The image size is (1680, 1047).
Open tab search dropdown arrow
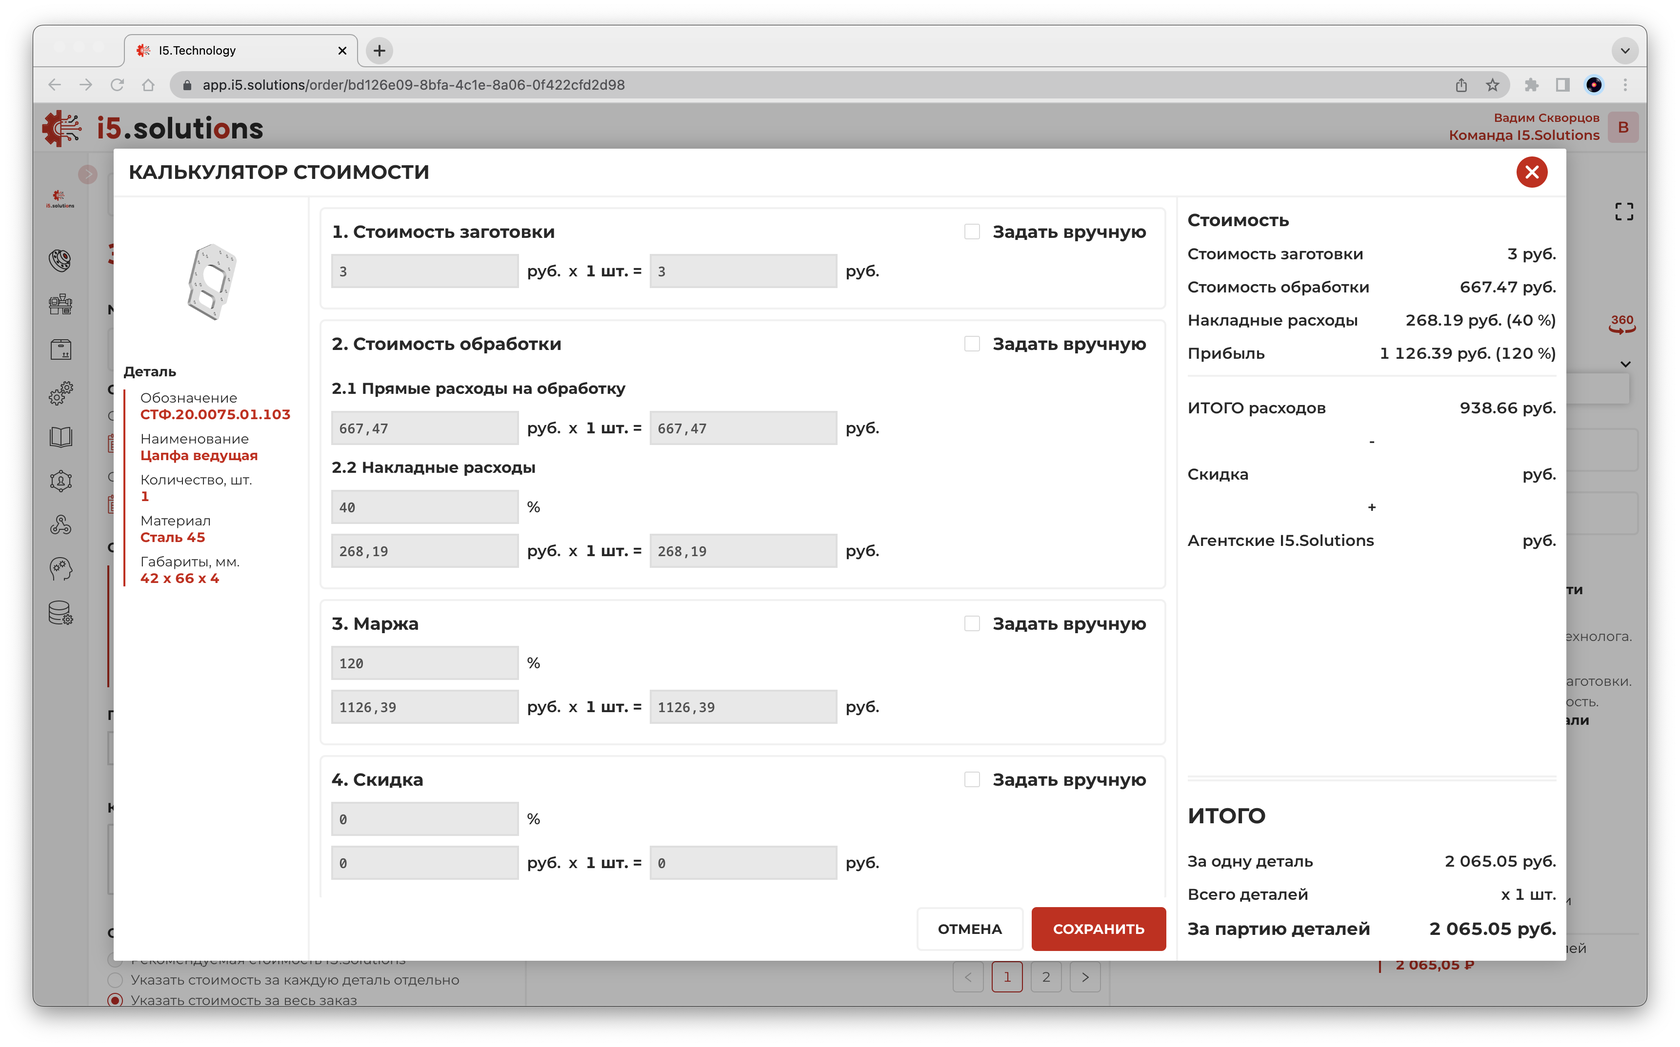[x=1625, y=50]
